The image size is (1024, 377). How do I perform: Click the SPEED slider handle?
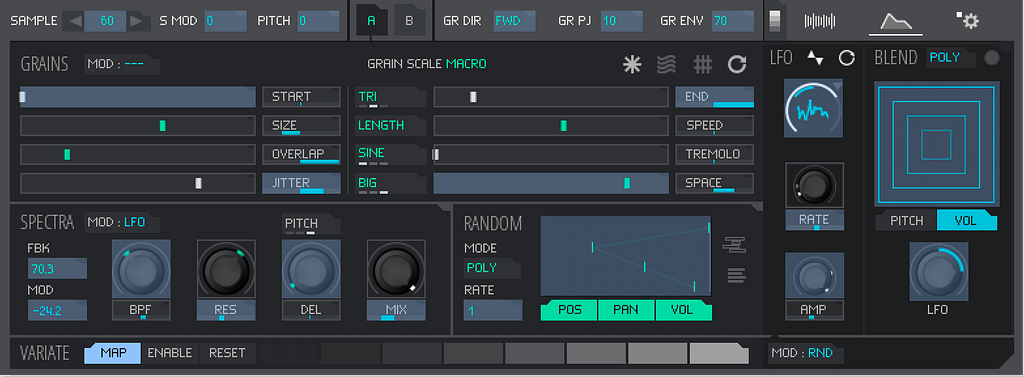tap(564, 125)
